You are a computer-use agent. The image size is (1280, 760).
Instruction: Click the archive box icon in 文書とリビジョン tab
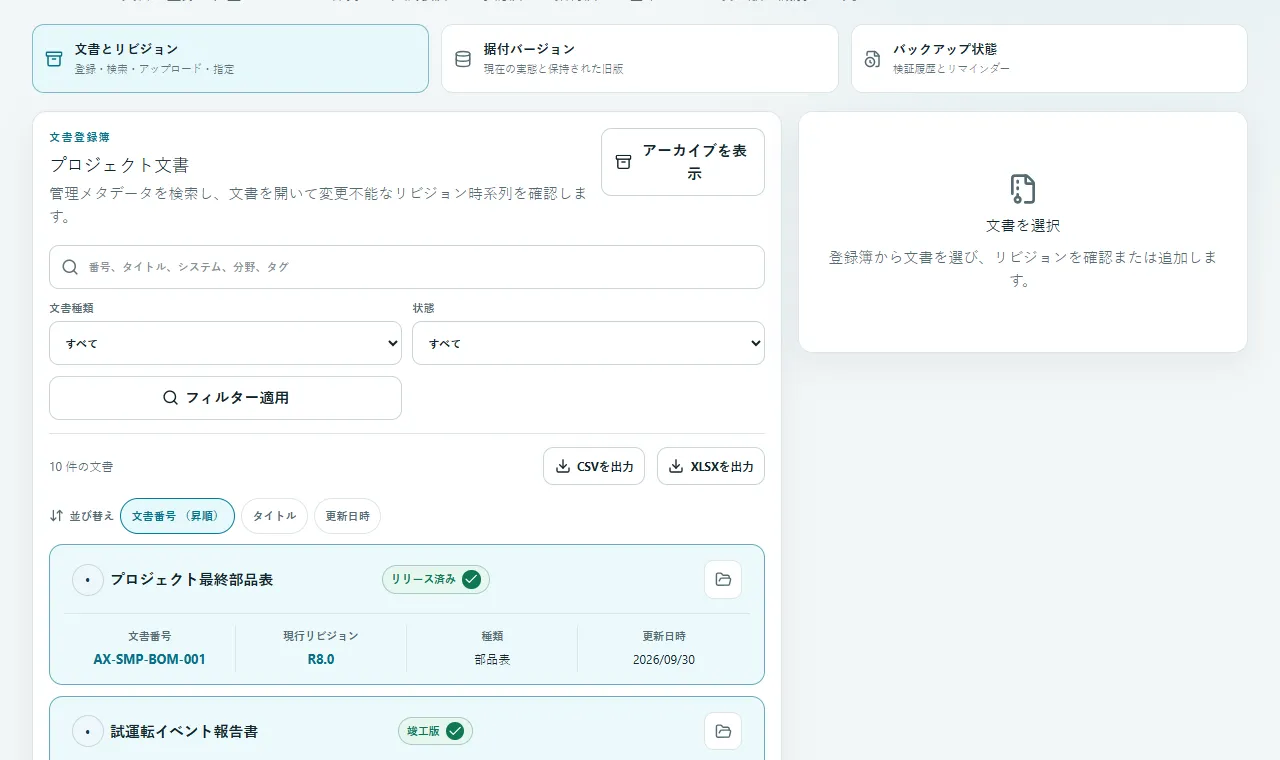[x=54, y=59]
